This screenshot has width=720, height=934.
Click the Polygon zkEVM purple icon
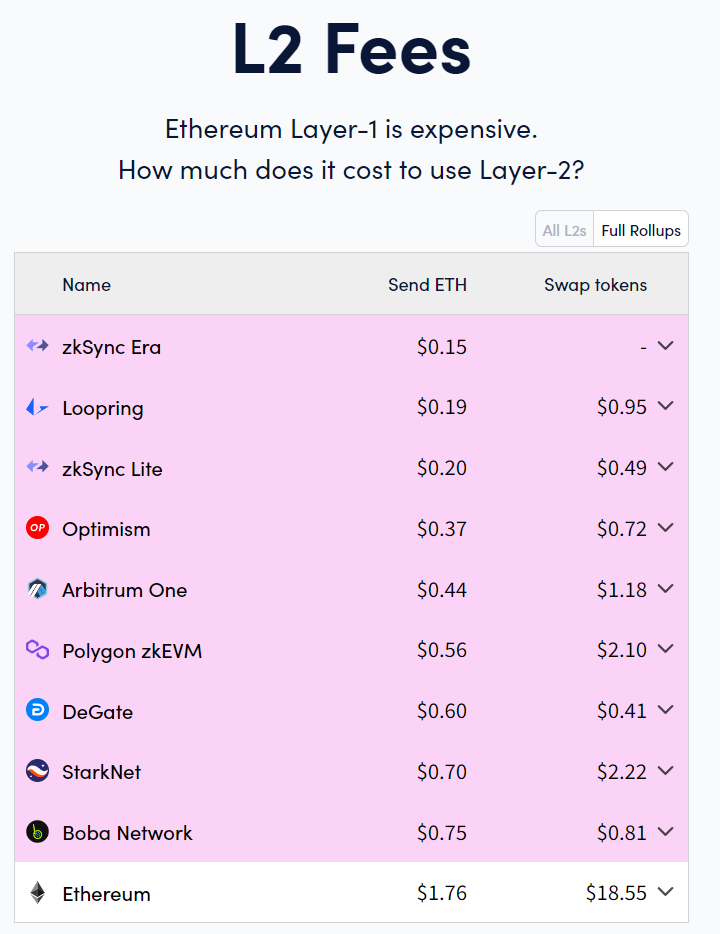pos(37,650)
